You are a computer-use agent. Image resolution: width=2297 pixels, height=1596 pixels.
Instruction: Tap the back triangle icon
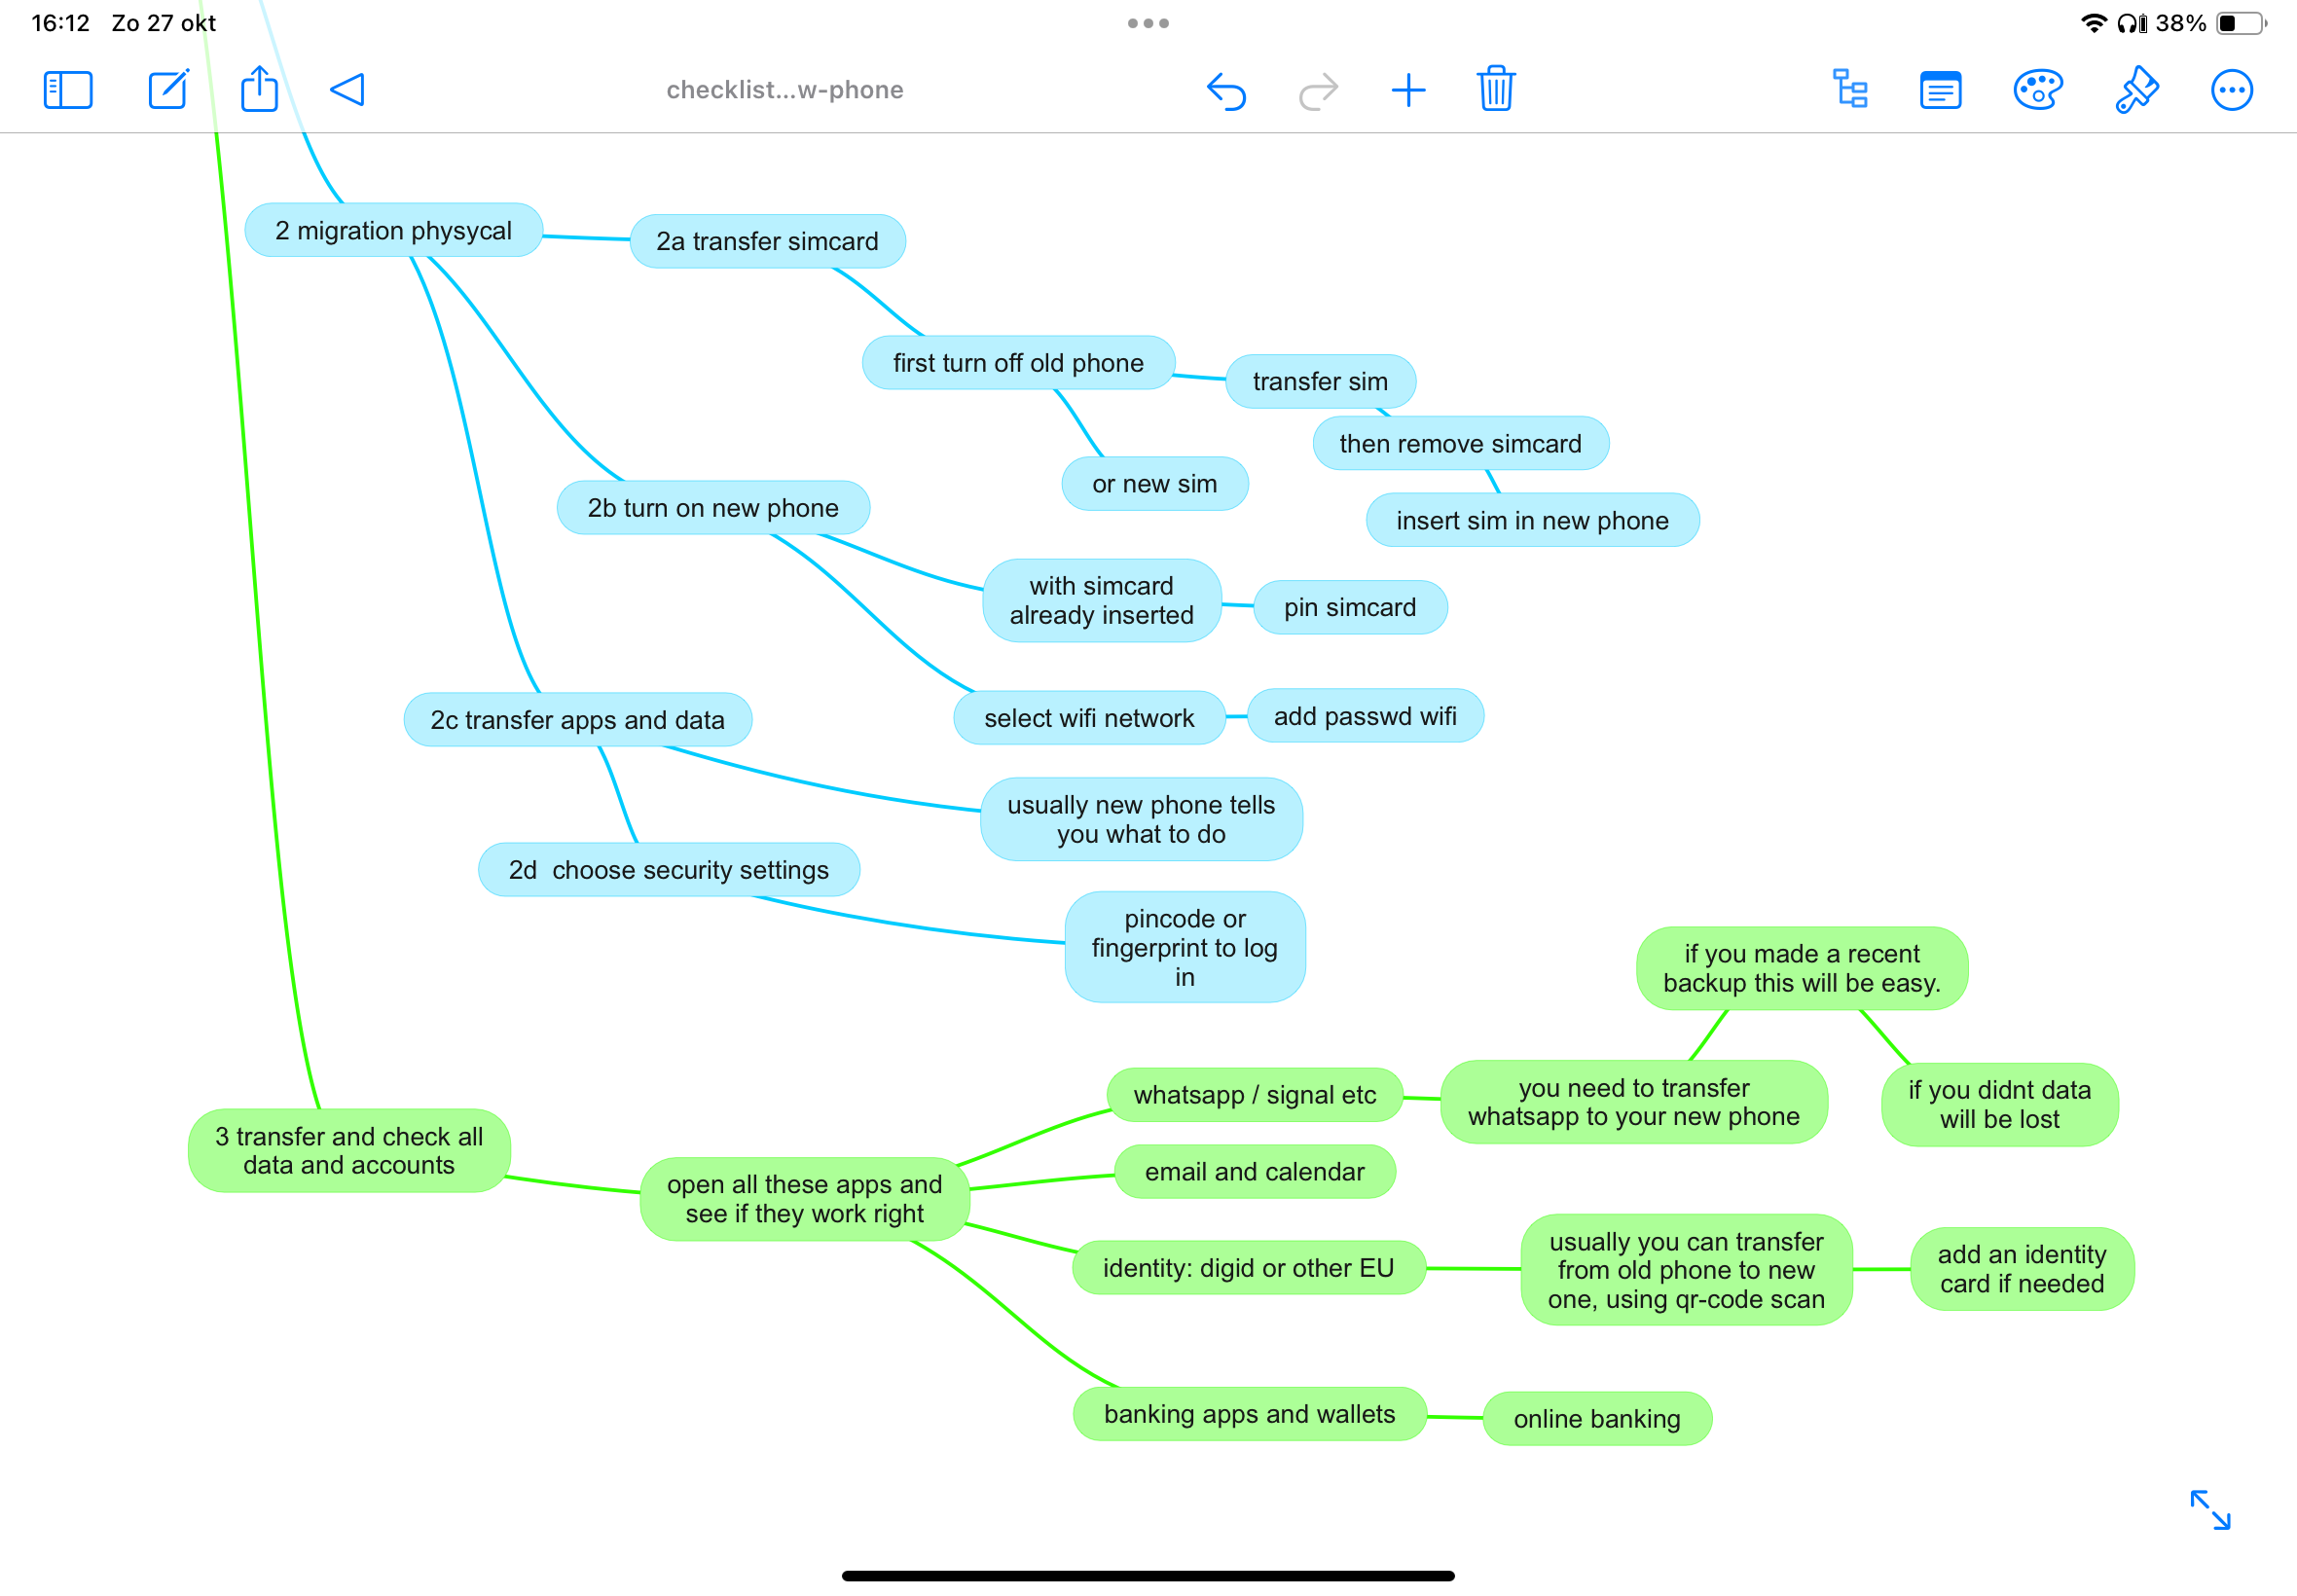[x=347, y=90]
